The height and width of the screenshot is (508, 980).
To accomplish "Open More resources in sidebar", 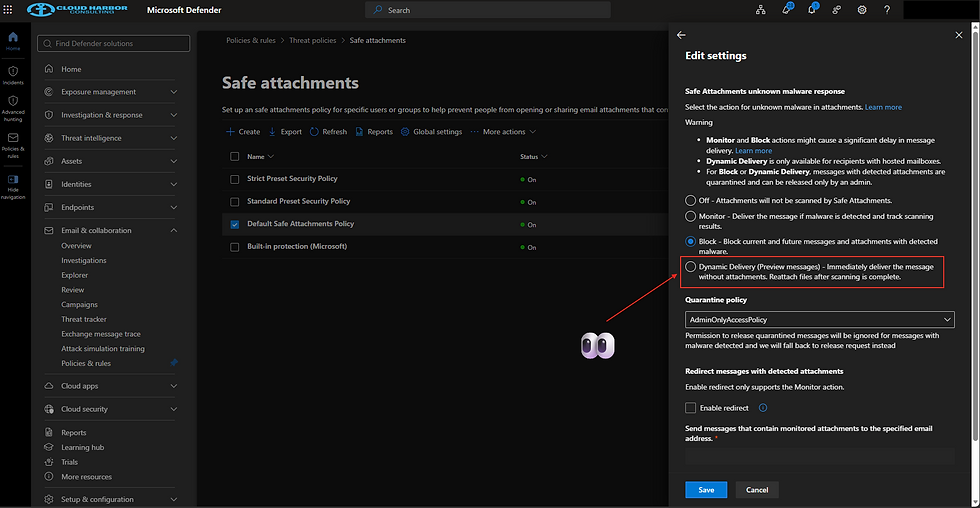I will (86, 477).
